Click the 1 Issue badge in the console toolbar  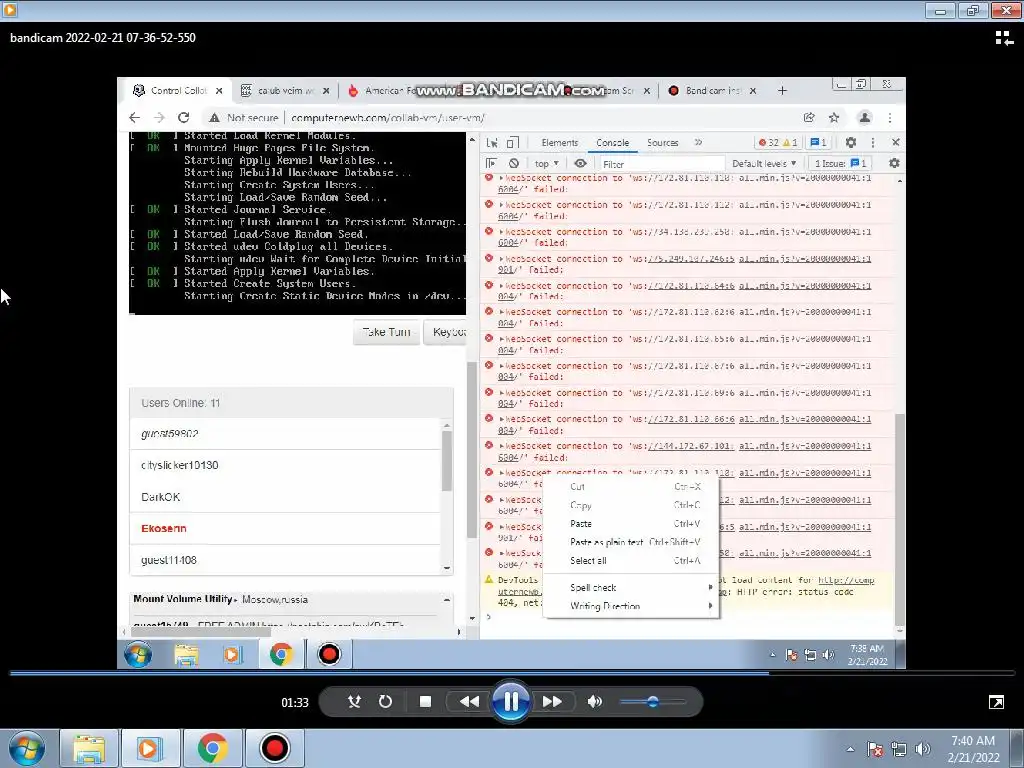tap(840, 163)
